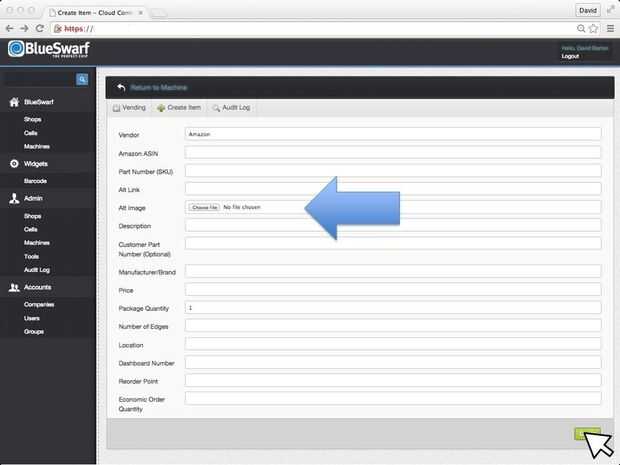Viewport: 620px width, 465px height.
Task: Click the address bar URL field
Action: point(312,28)
